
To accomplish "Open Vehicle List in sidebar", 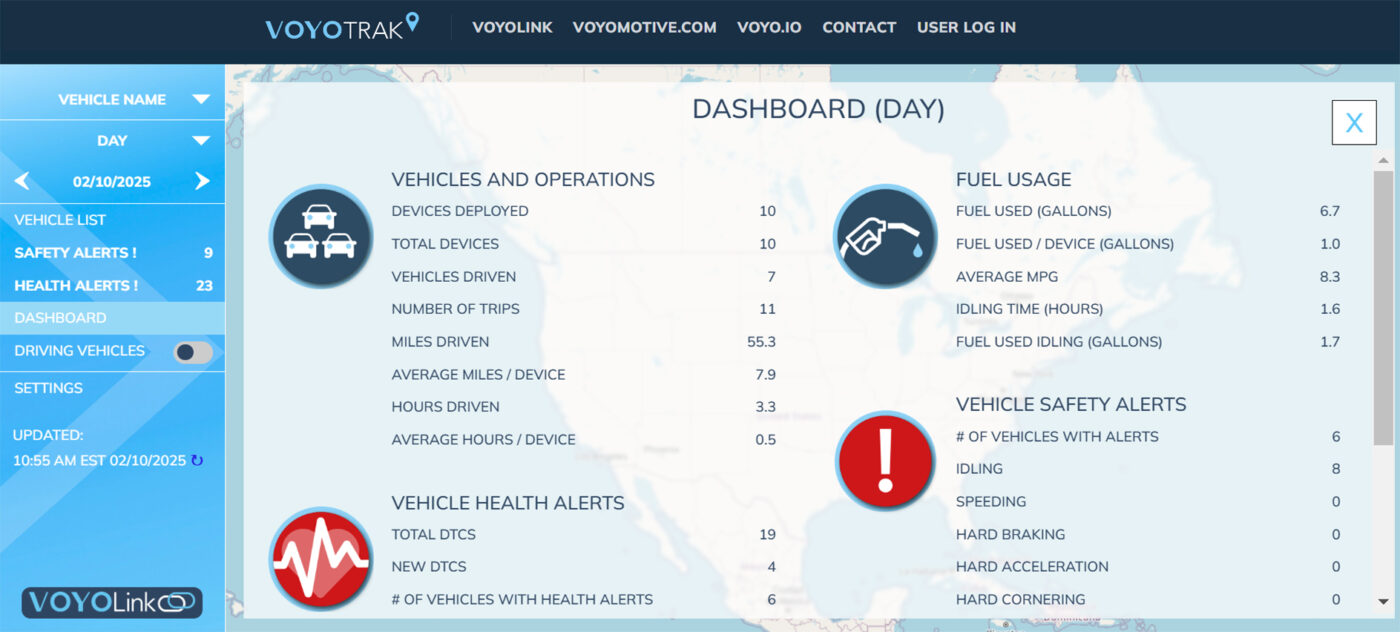I will coord(60,220).
